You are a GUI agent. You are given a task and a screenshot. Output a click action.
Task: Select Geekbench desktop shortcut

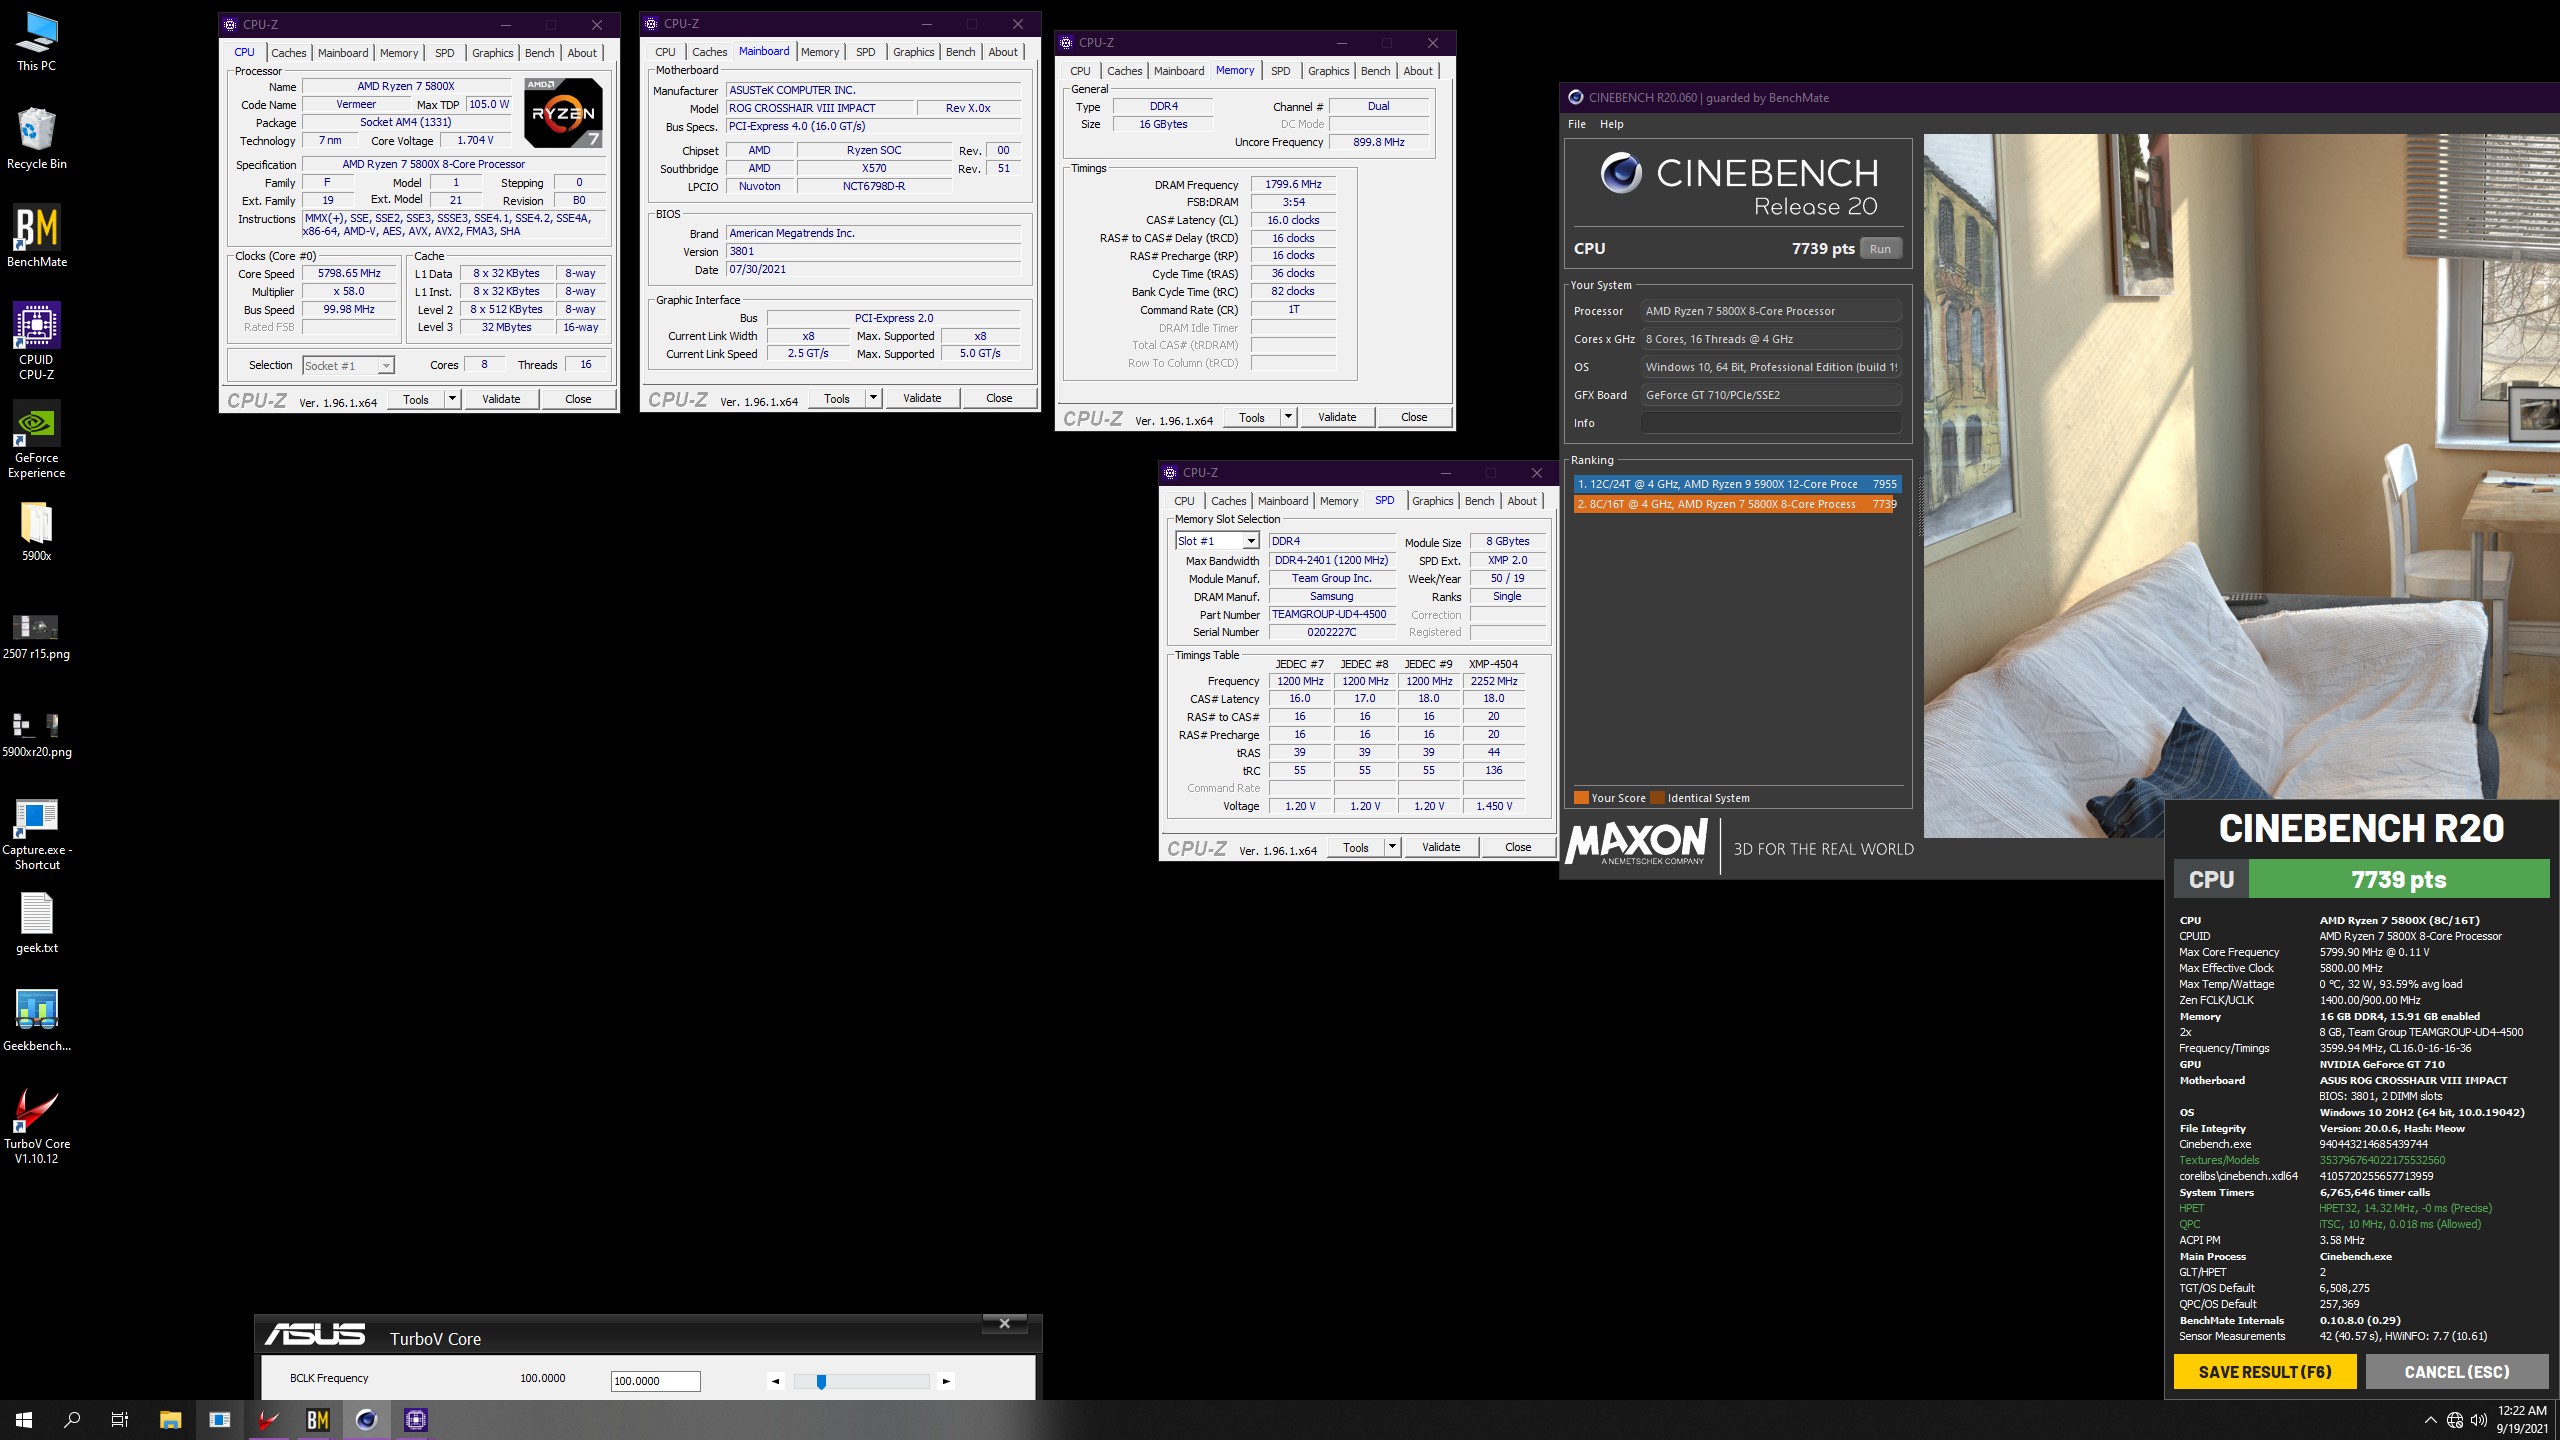(37, 1020)
